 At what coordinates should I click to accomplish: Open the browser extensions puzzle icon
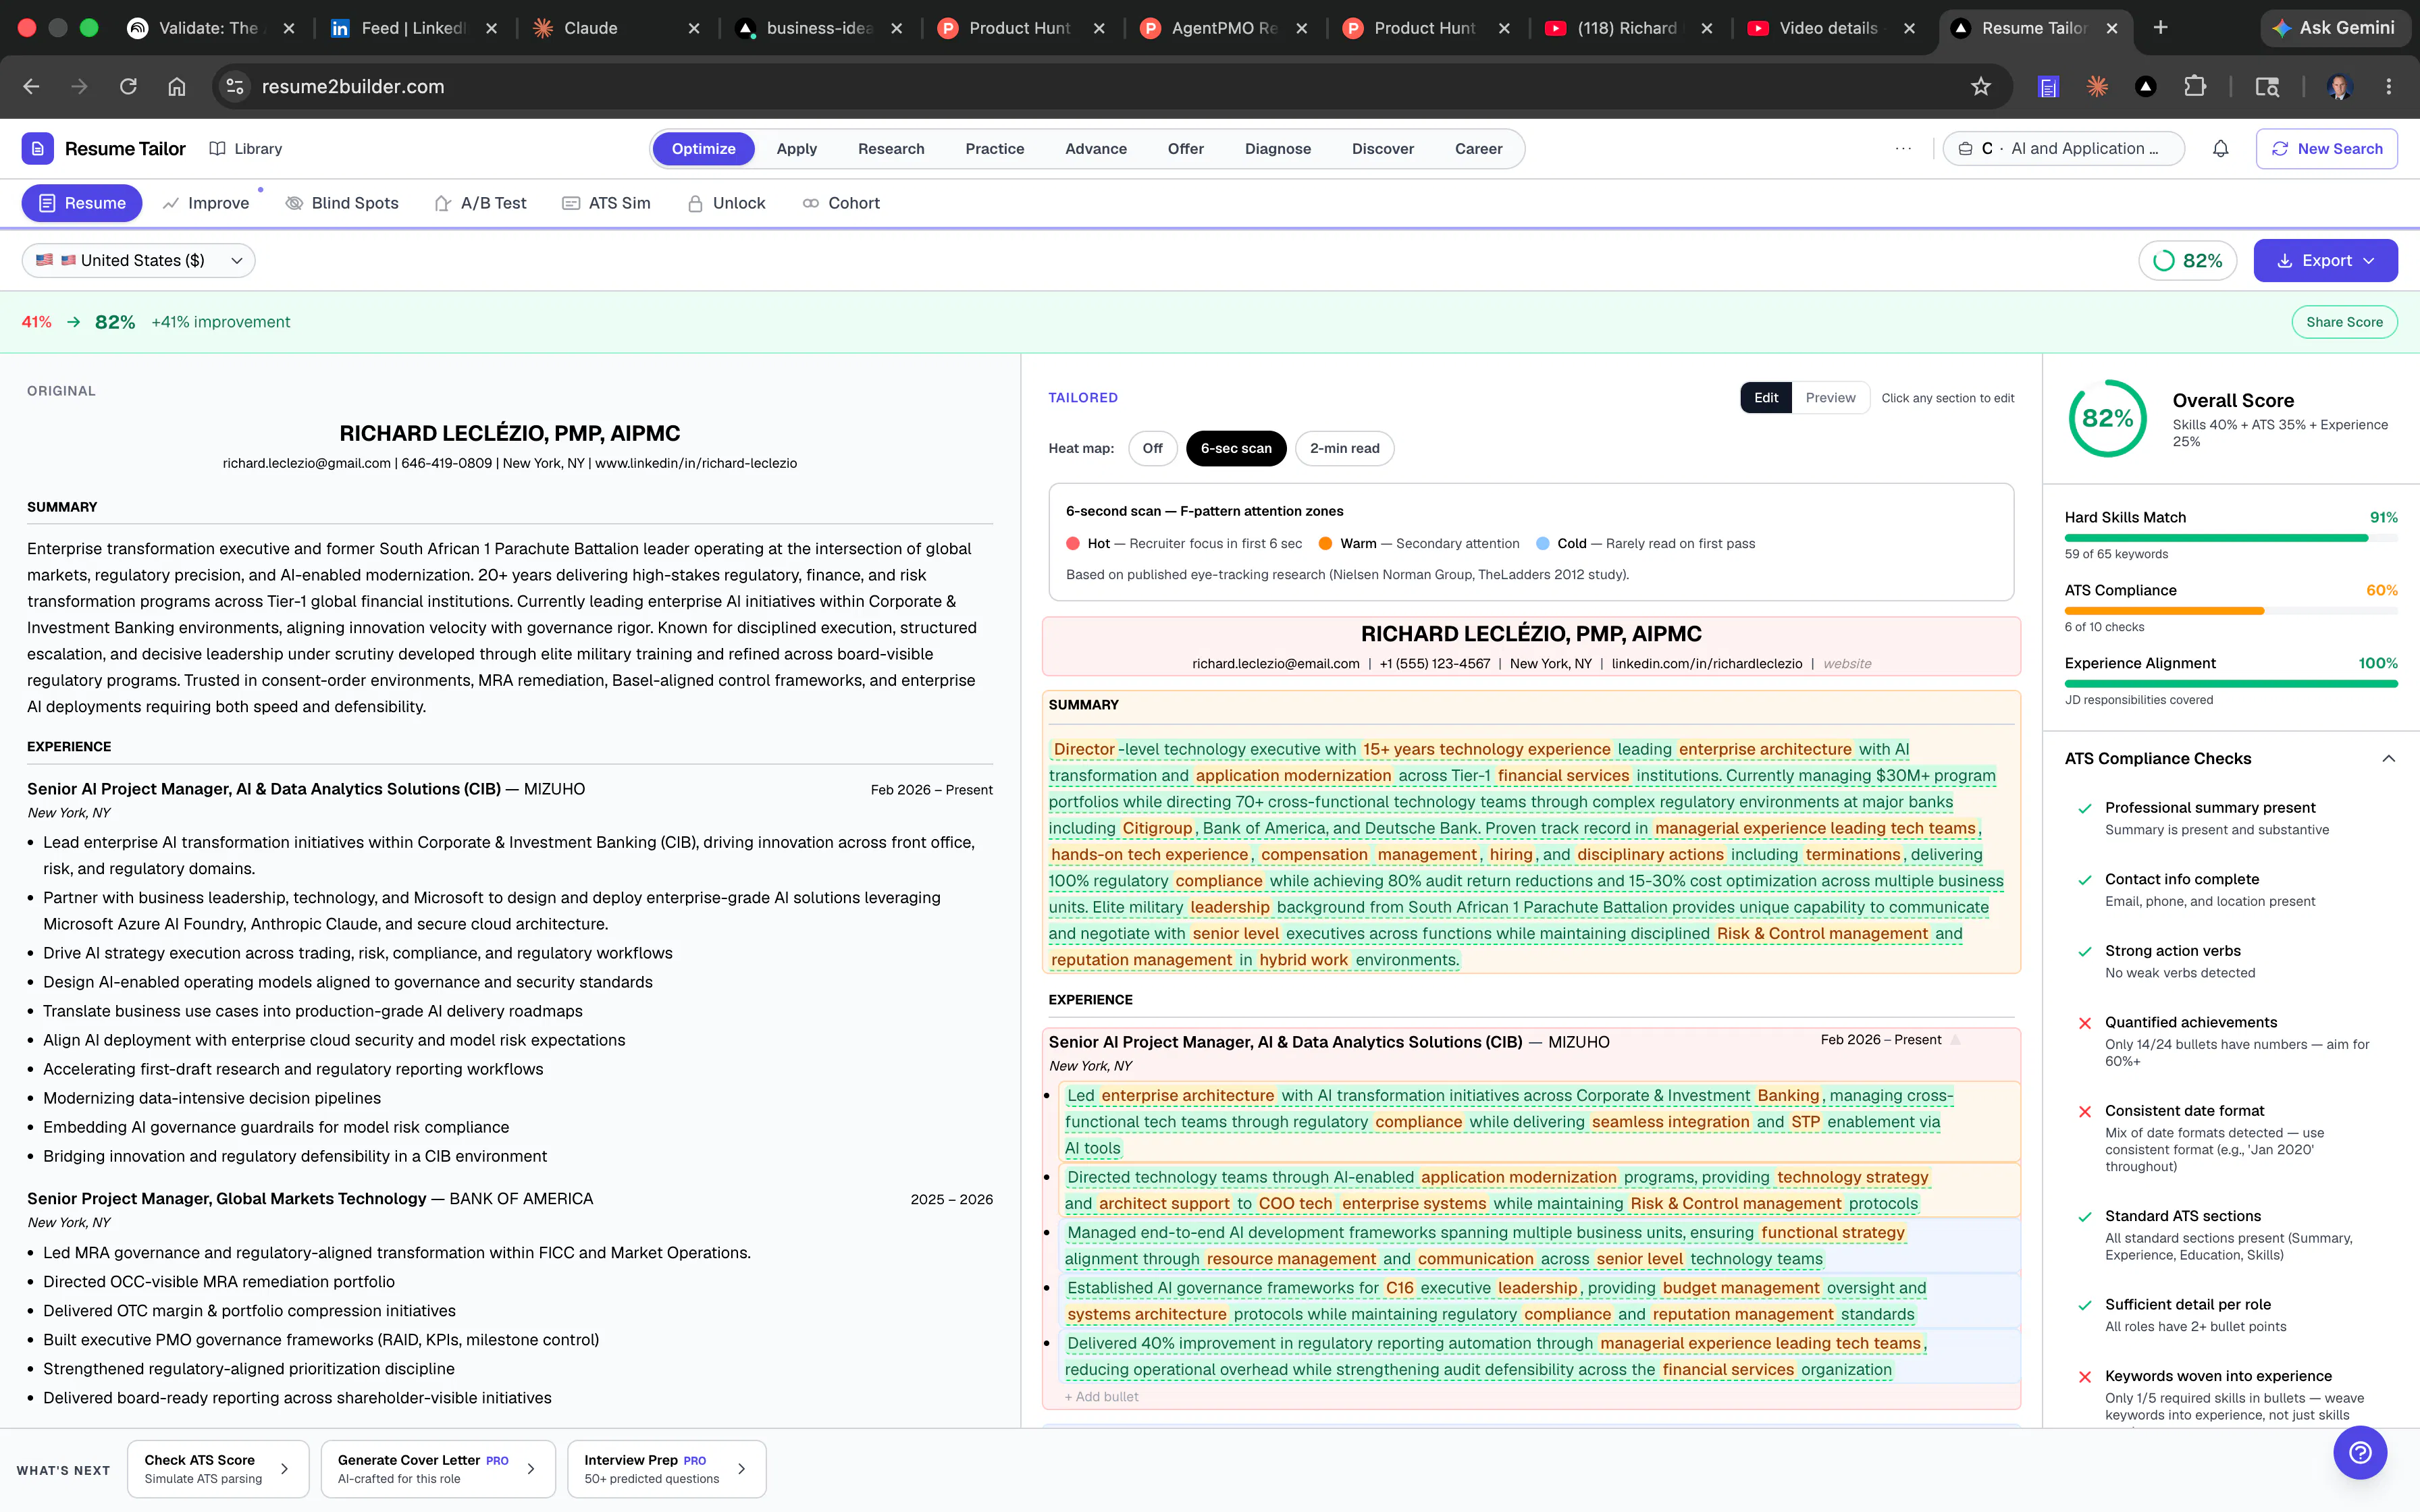pyautogui.click(x=2195, y=87)
